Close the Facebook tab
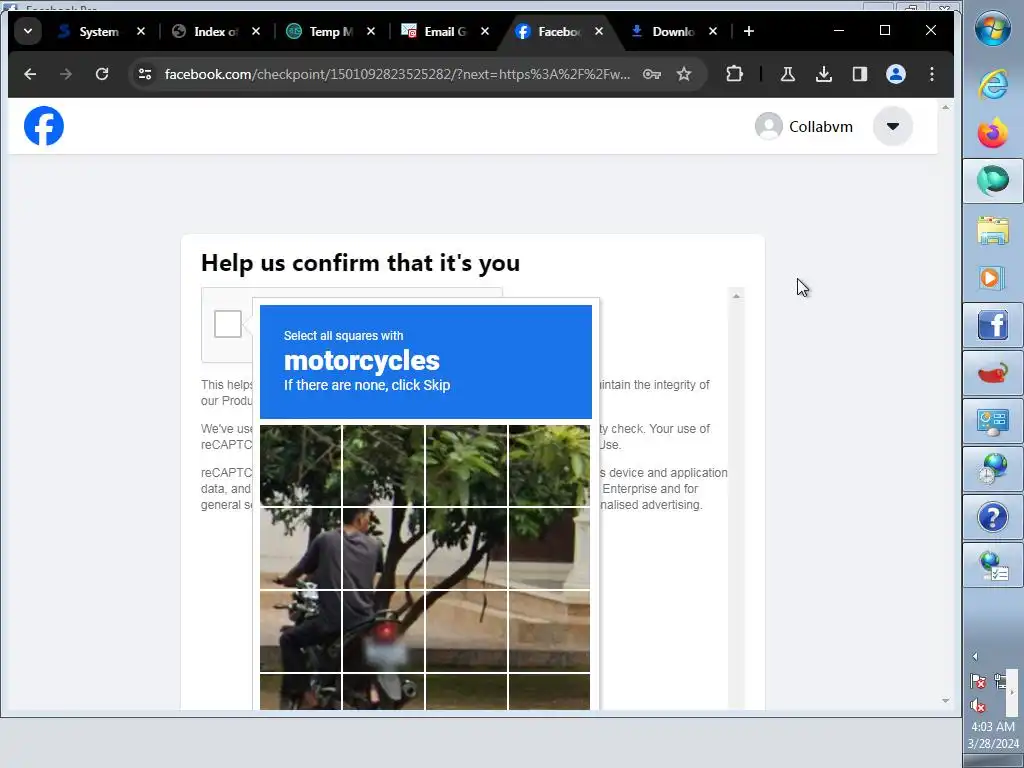This screenshot has width=1024, height=768. (x=599, y=31)
